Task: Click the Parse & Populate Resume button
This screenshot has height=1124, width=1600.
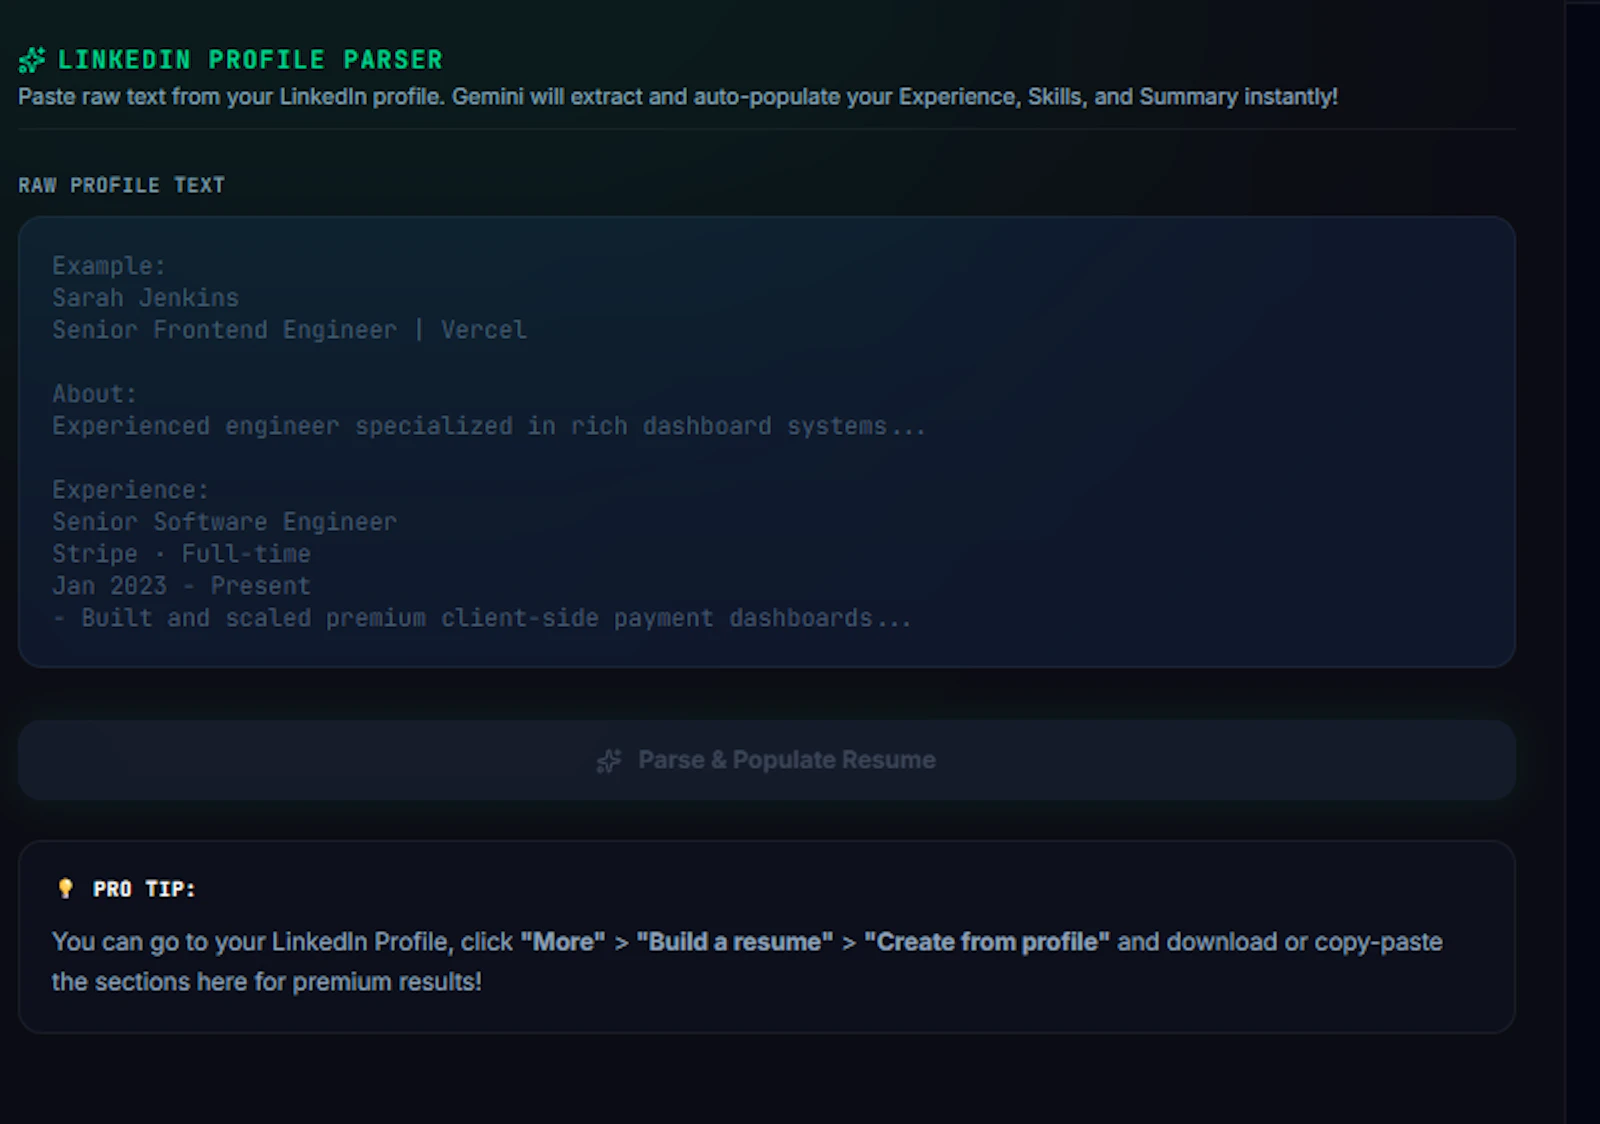Action: pos(767,760)
